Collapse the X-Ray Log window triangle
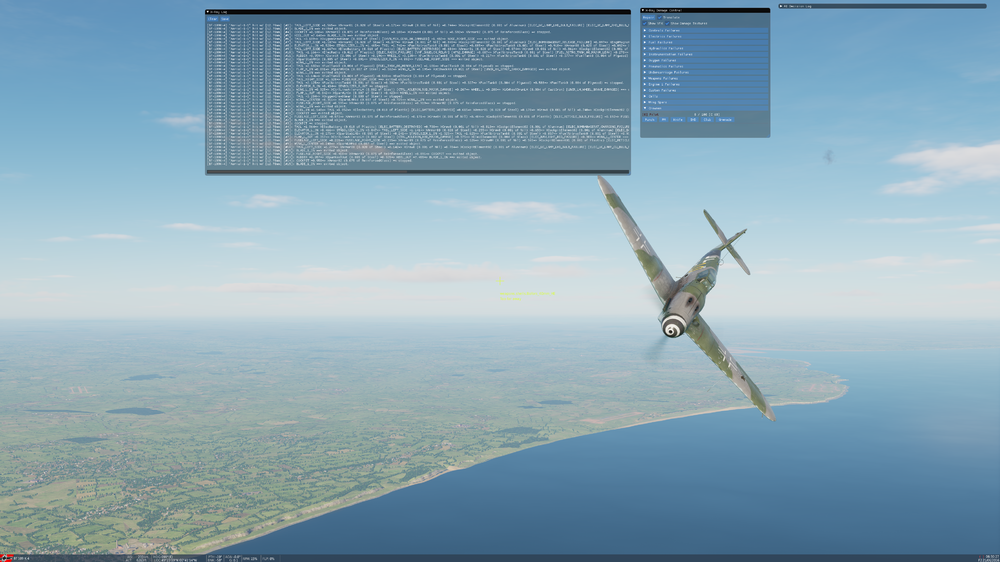 coord(207,11)
